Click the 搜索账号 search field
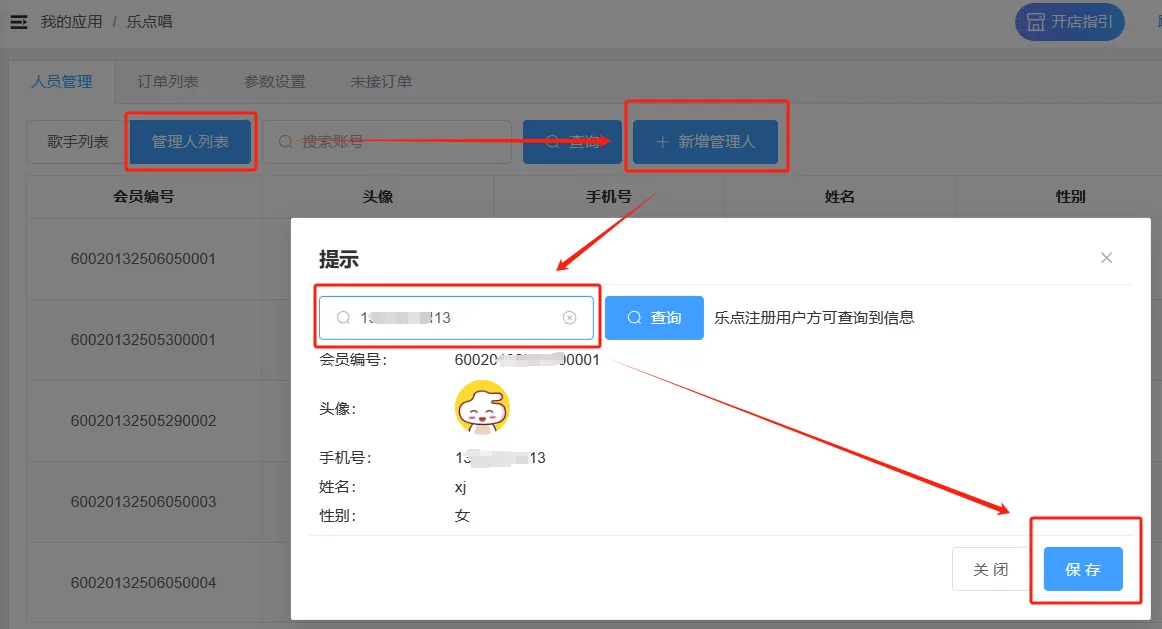The height and width of the screenshot is (629, 1162). [x=390, y=142]
